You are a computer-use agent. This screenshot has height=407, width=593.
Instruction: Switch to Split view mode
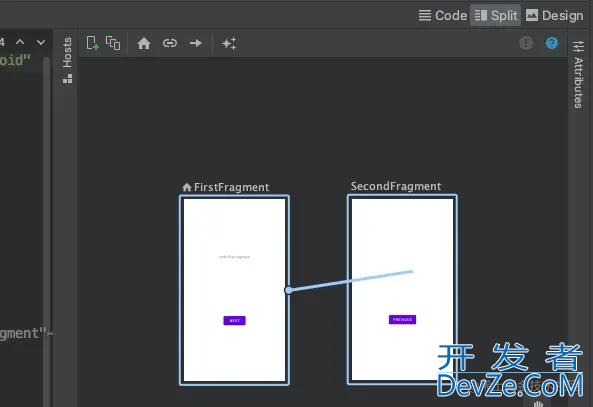click(495, 16)
